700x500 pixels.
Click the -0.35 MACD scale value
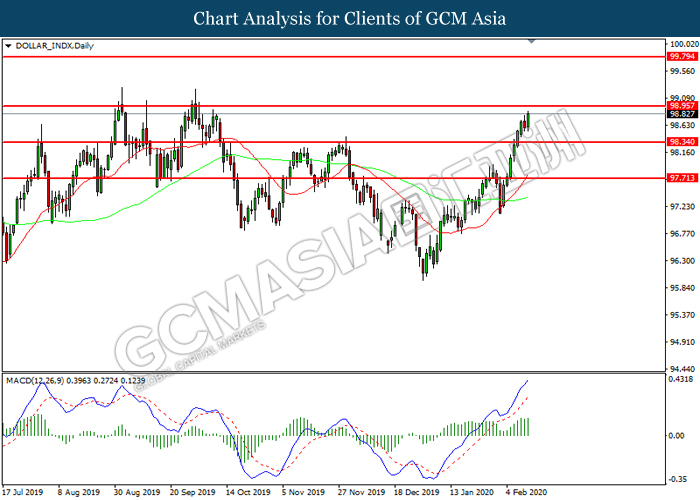point(677,479)
